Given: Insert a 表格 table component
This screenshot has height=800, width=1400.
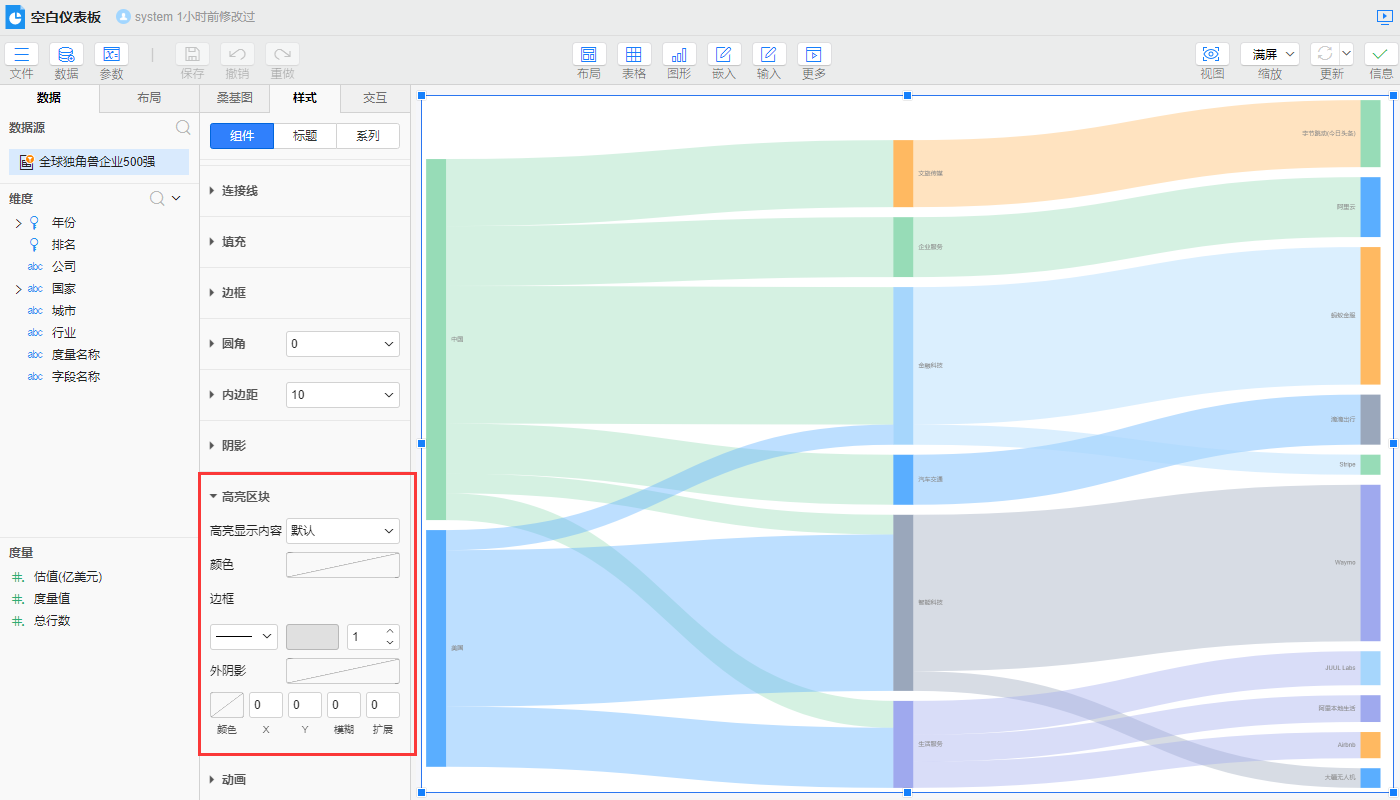Looking at the screenshot, I should 634,55.
